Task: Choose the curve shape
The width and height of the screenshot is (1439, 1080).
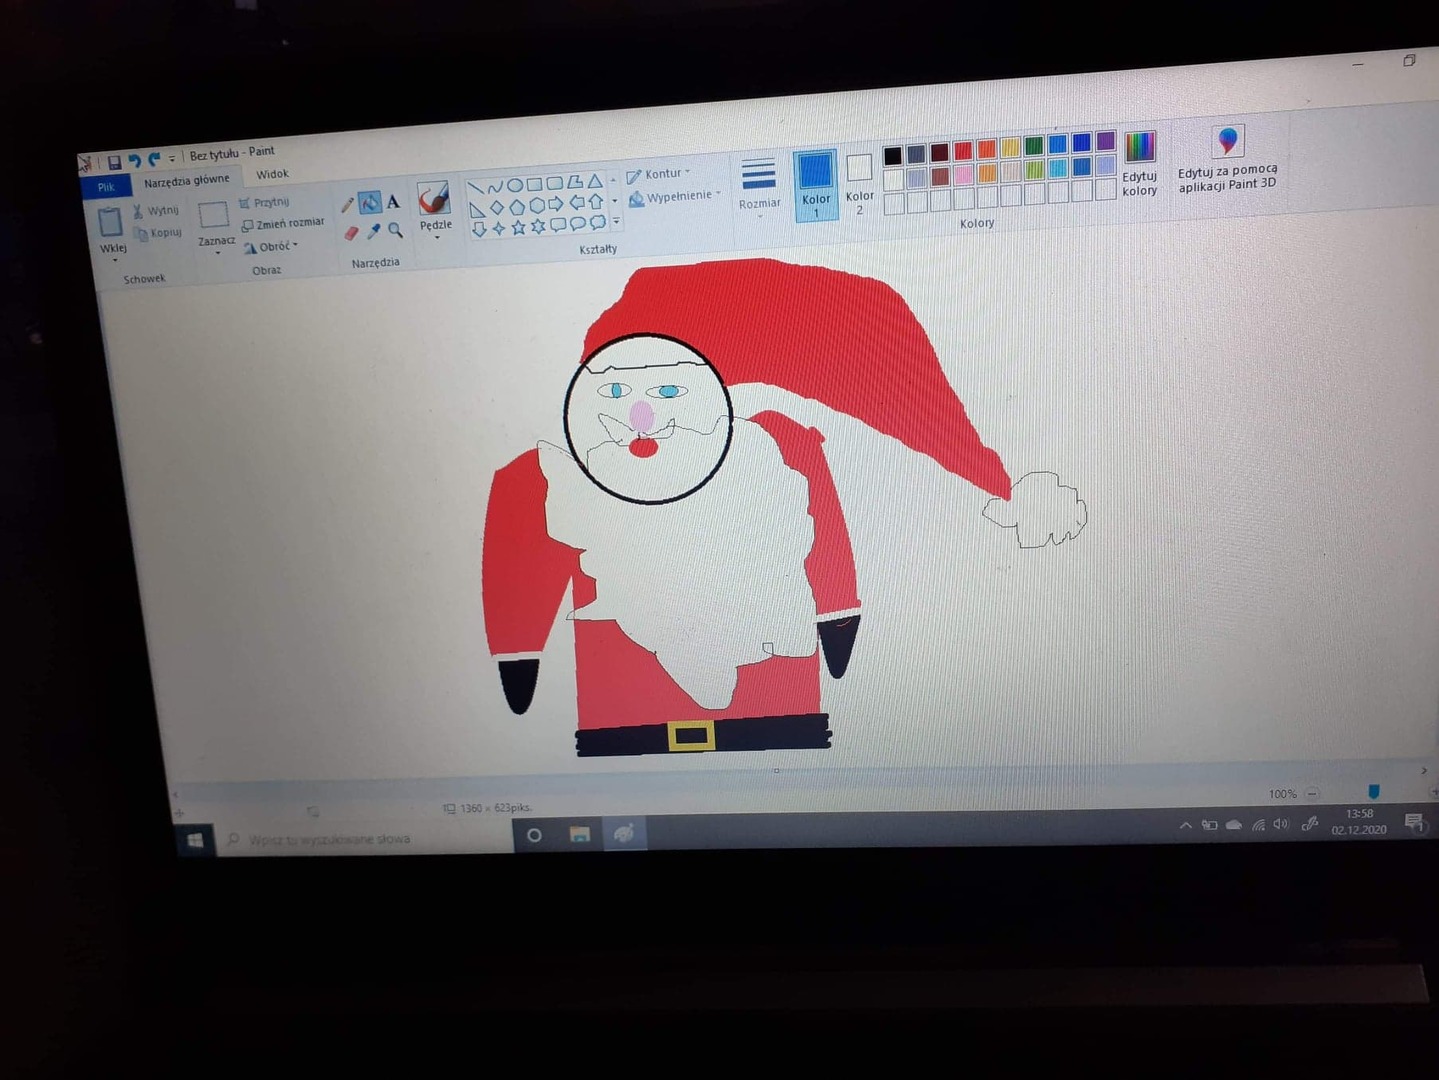Action: [495, 187]
